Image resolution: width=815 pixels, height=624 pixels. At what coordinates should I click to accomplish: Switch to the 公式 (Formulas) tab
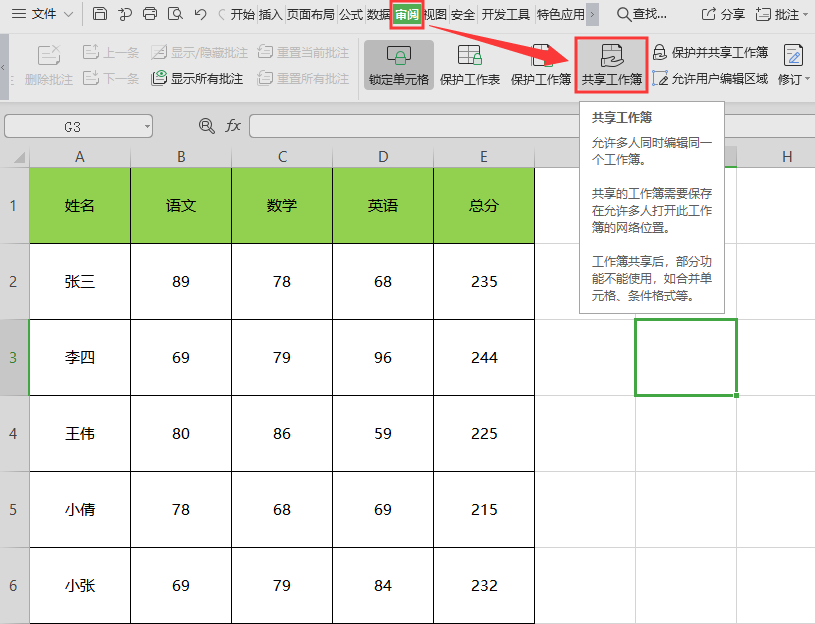tap(350, 15)
